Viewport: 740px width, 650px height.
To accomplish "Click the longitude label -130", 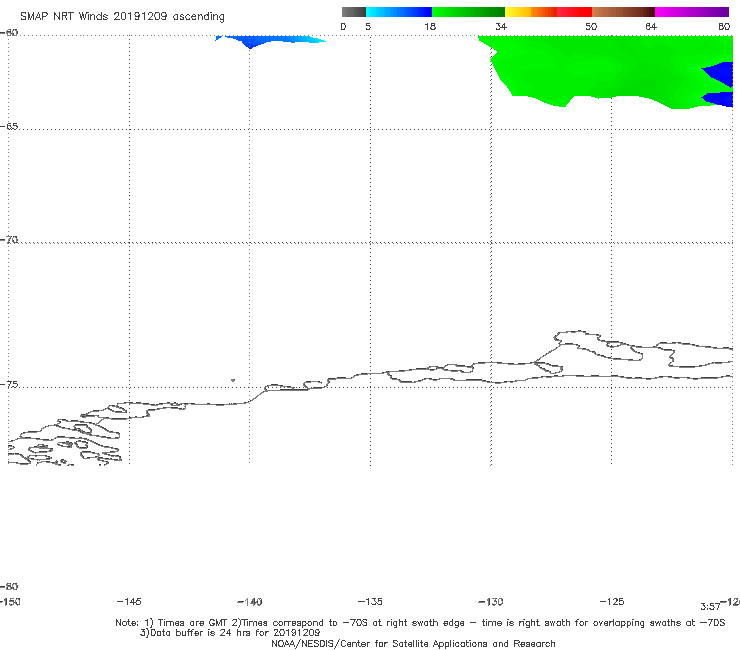I will click(491, 601).
